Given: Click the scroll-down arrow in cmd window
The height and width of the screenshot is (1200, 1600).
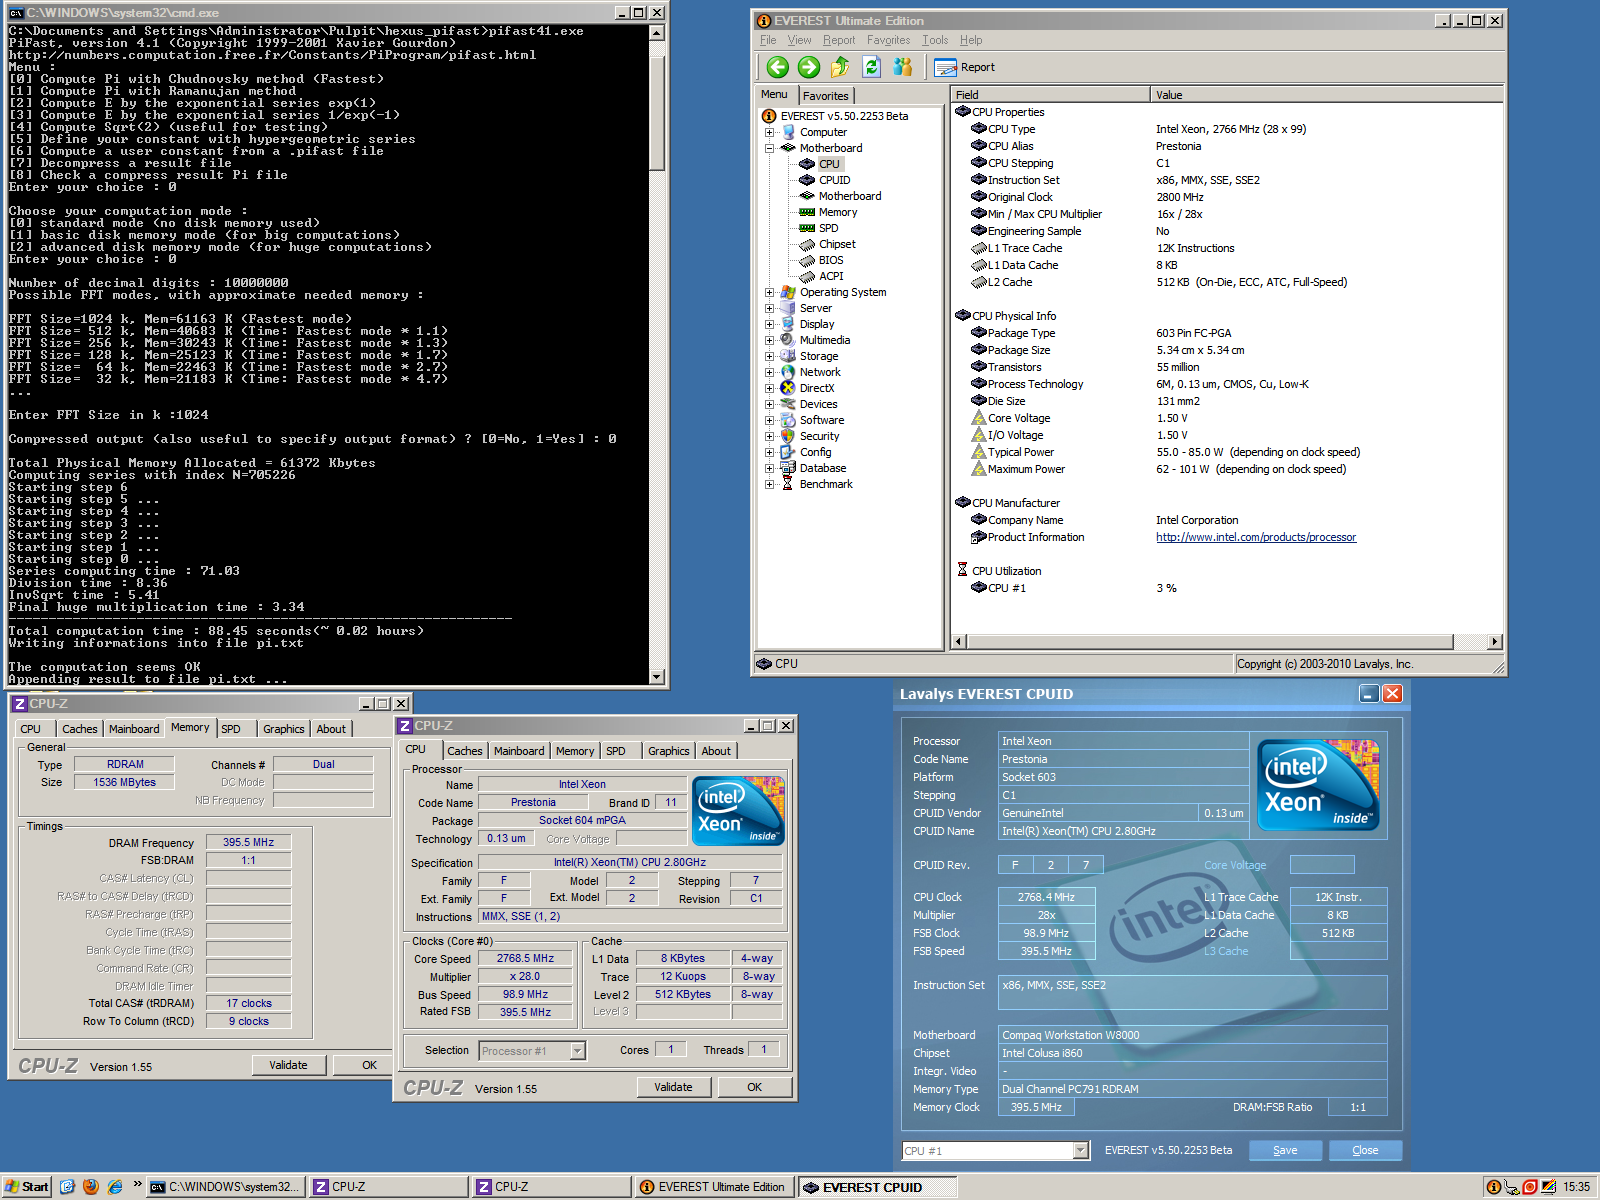Looking at the screenshot, I should (657, 677).
